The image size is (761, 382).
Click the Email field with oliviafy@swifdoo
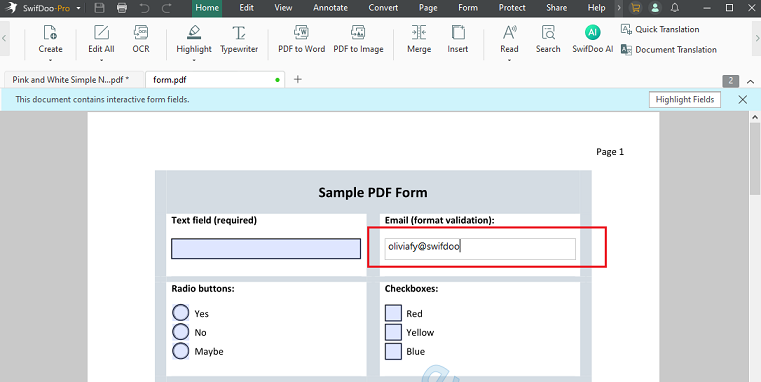(480, 249)
